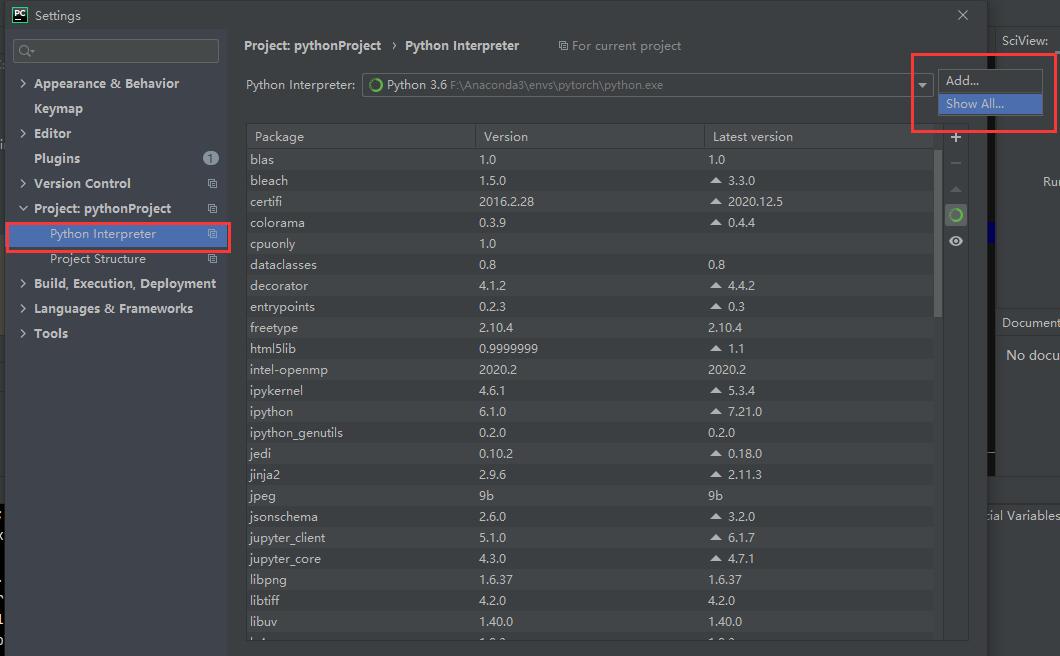The width and height of the screenshot is (1060, 656).
Task: Open the Python Interpreter dropdown arrow
Action: pos(922,85)
